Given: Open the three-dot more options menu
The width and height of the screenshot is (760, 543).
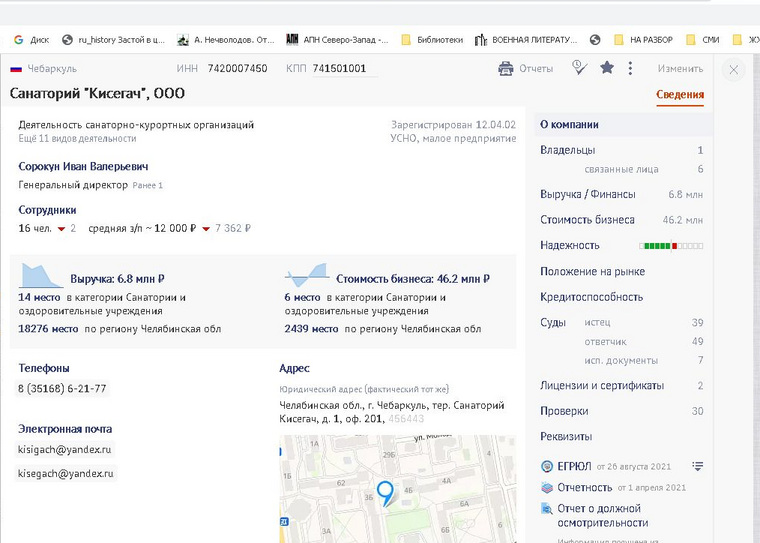Looking at the screenshot, I should click(x=630, y=68).
